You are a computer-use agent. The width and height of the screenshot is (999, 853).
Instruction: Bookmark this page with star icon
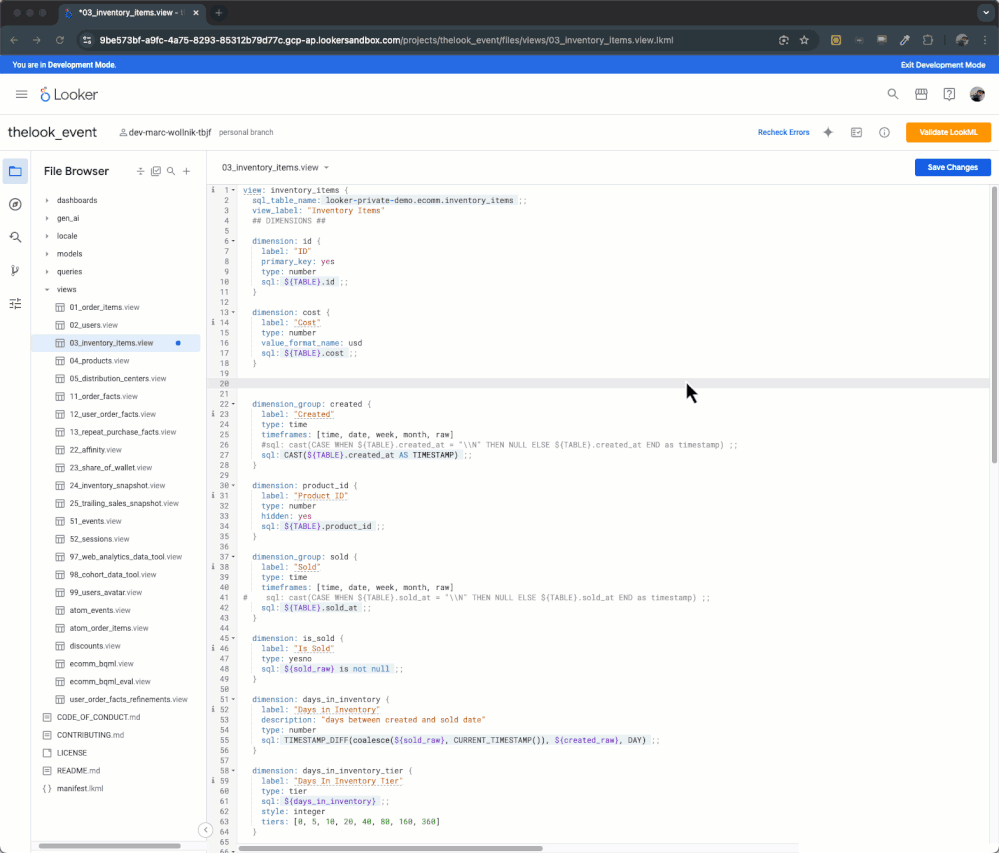coord(804,40)
